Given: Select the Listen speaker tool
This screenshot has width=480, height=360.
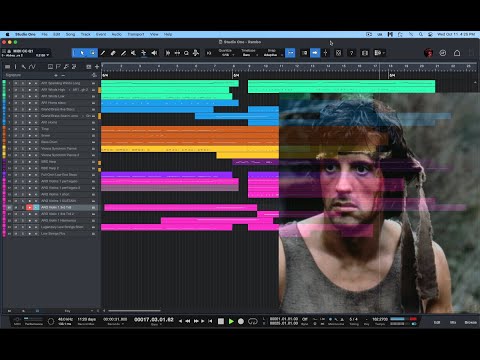Looking at the screenshot, I should [154, 53].
